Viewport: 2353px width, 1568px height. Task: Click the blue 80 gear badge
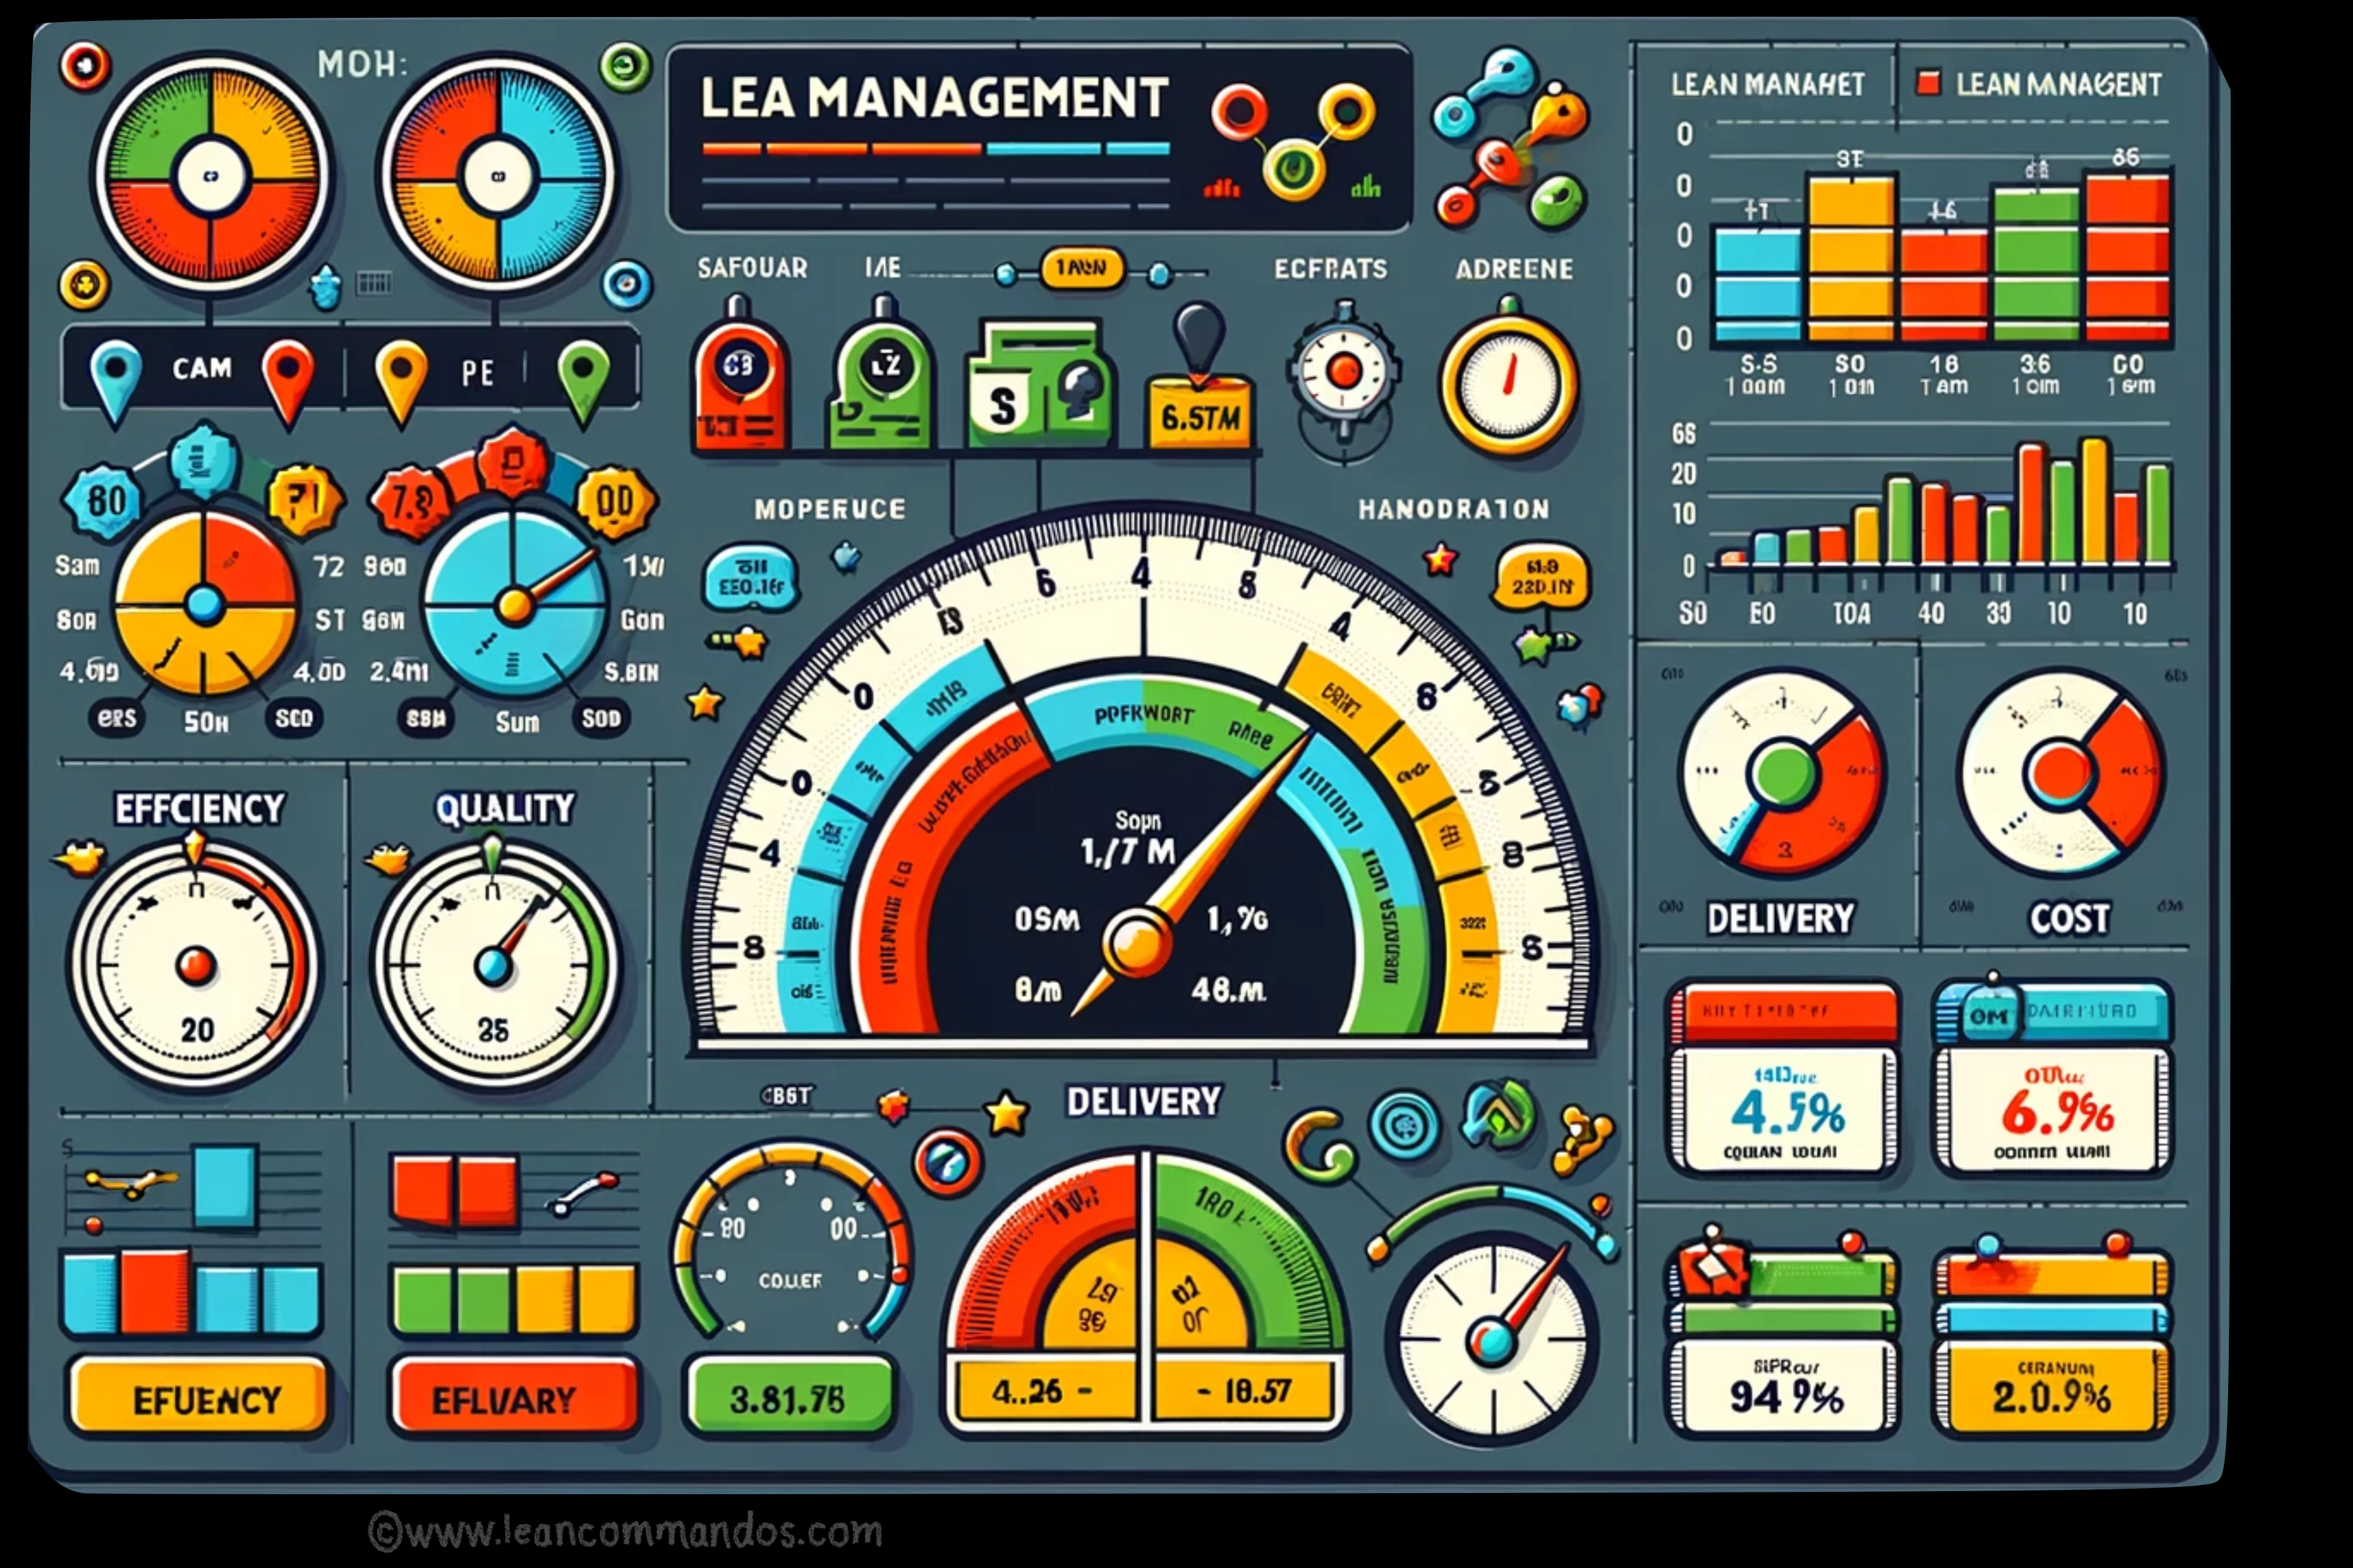coord(104,500)
